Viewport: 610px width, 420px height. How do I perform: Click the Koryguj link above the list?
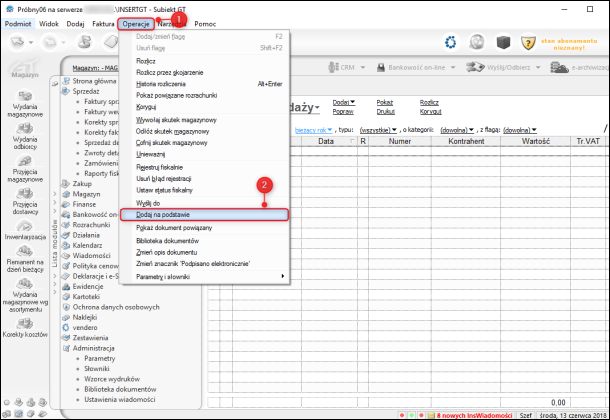[x=430, y=112]
